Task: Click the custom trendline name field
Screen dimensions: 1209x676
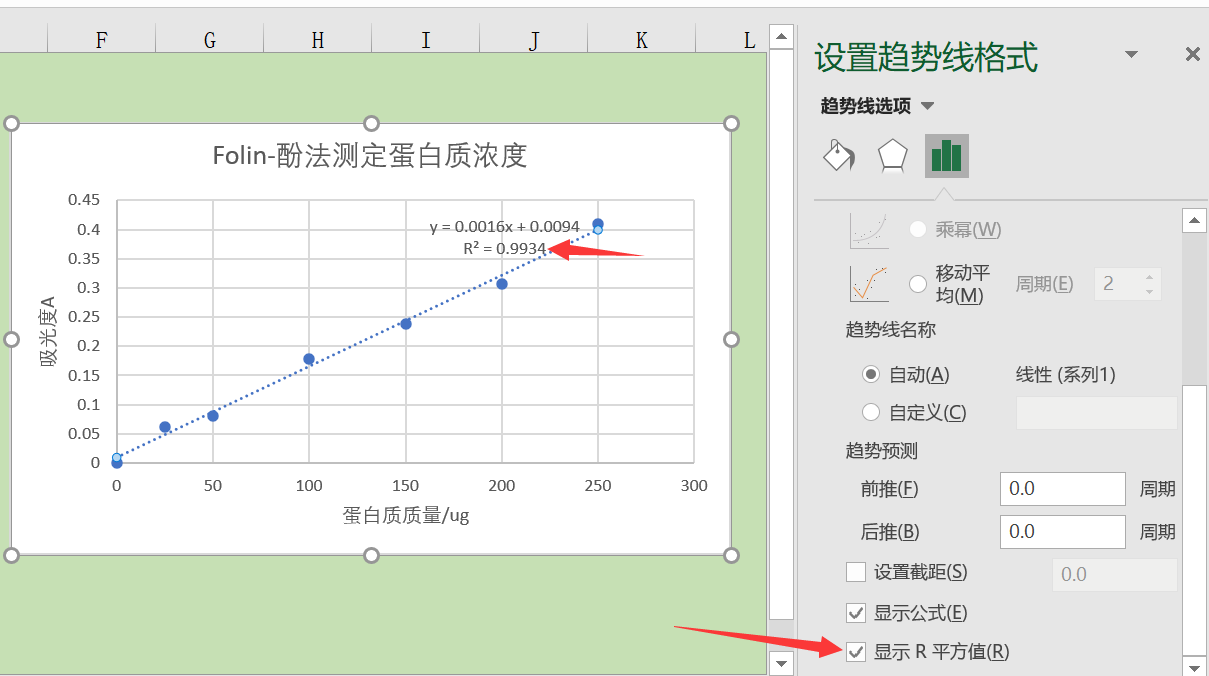Action: click(1096, 413)
